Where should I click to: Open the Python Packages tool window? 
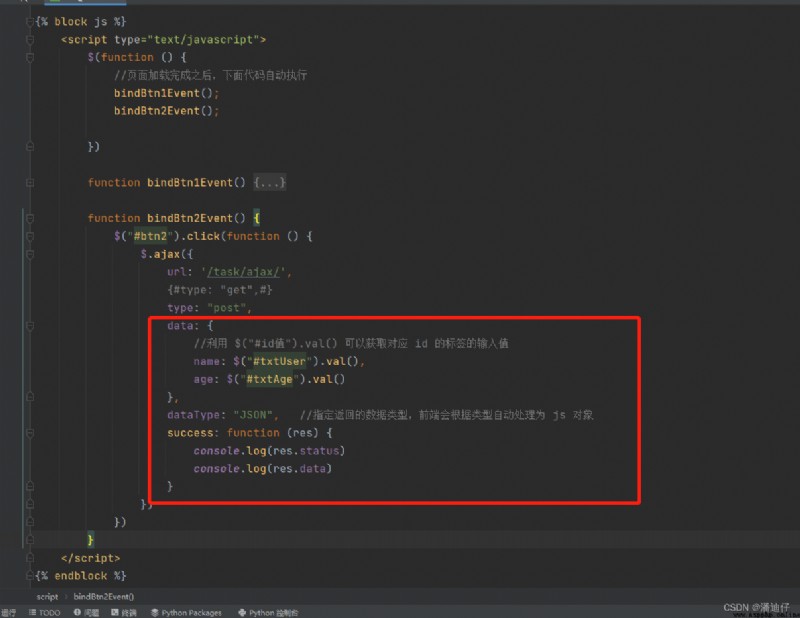point(186,612)
